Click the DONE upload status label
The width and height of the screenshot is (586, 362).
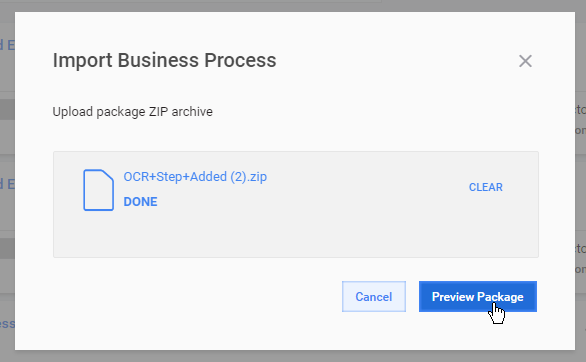point(141,202)
